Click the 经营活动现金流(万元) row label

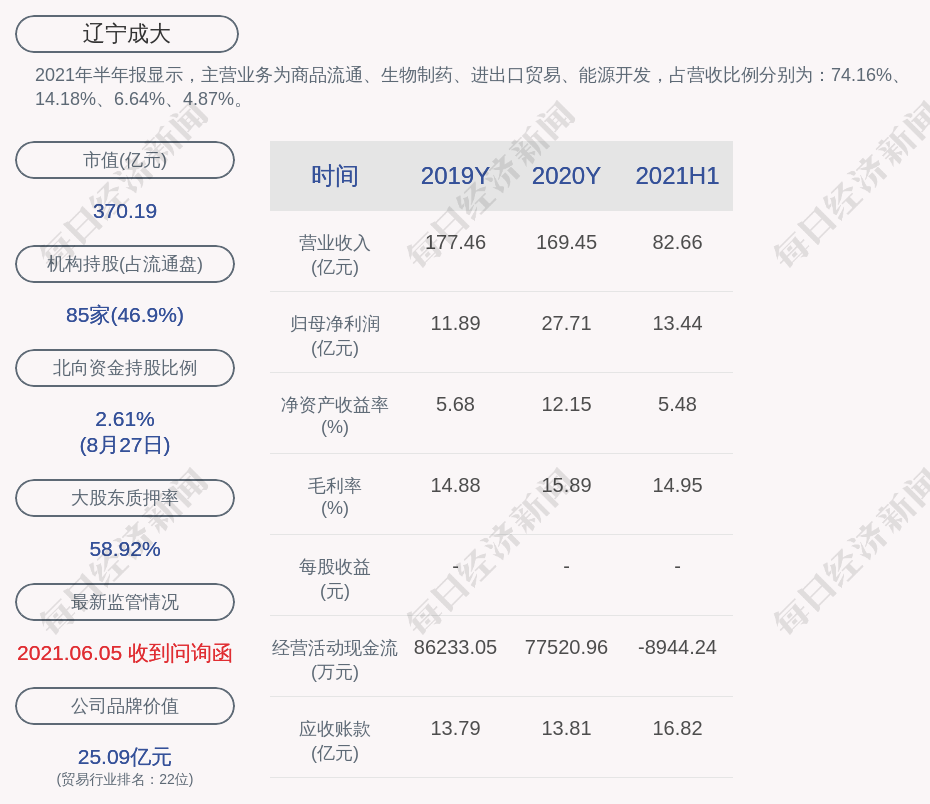click(x=335, y=659)
